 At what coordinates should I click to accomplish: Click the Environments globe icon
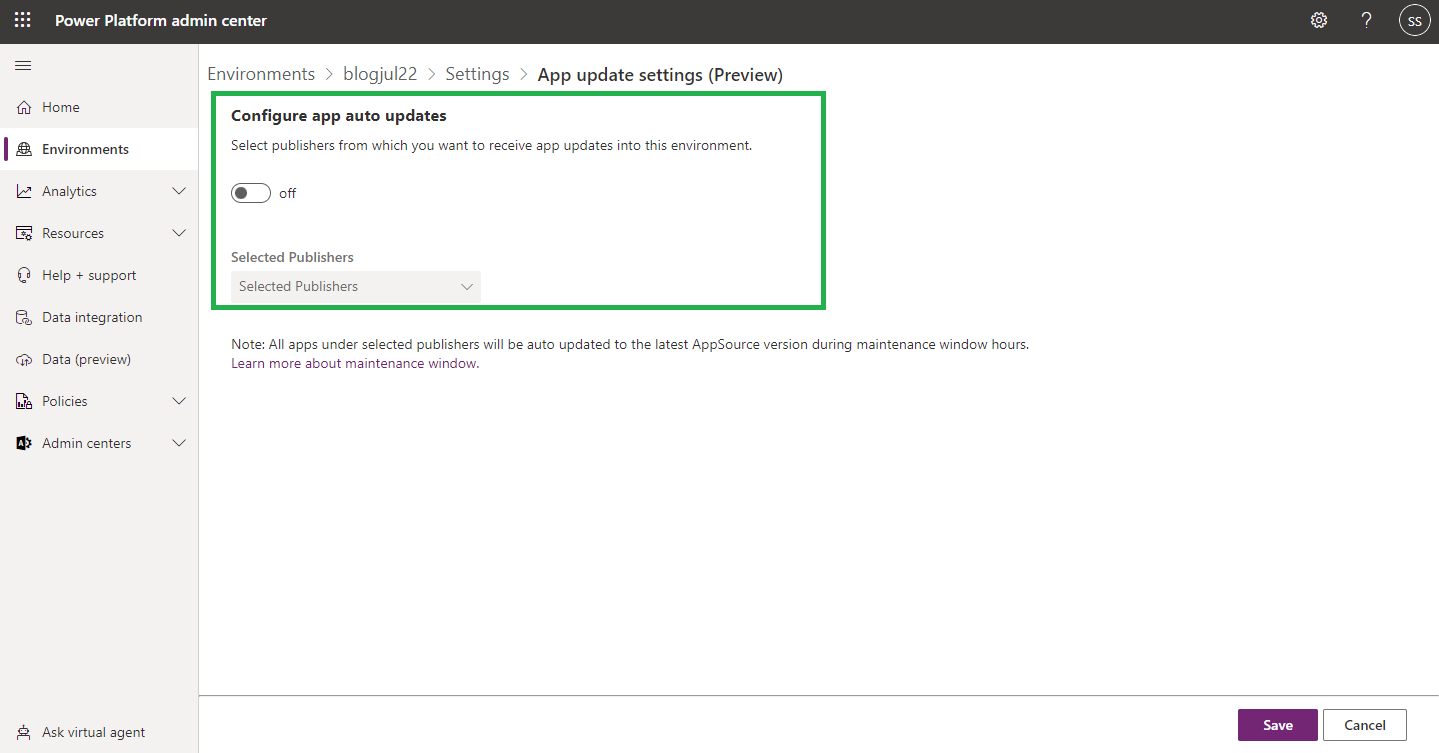point(24,149)
